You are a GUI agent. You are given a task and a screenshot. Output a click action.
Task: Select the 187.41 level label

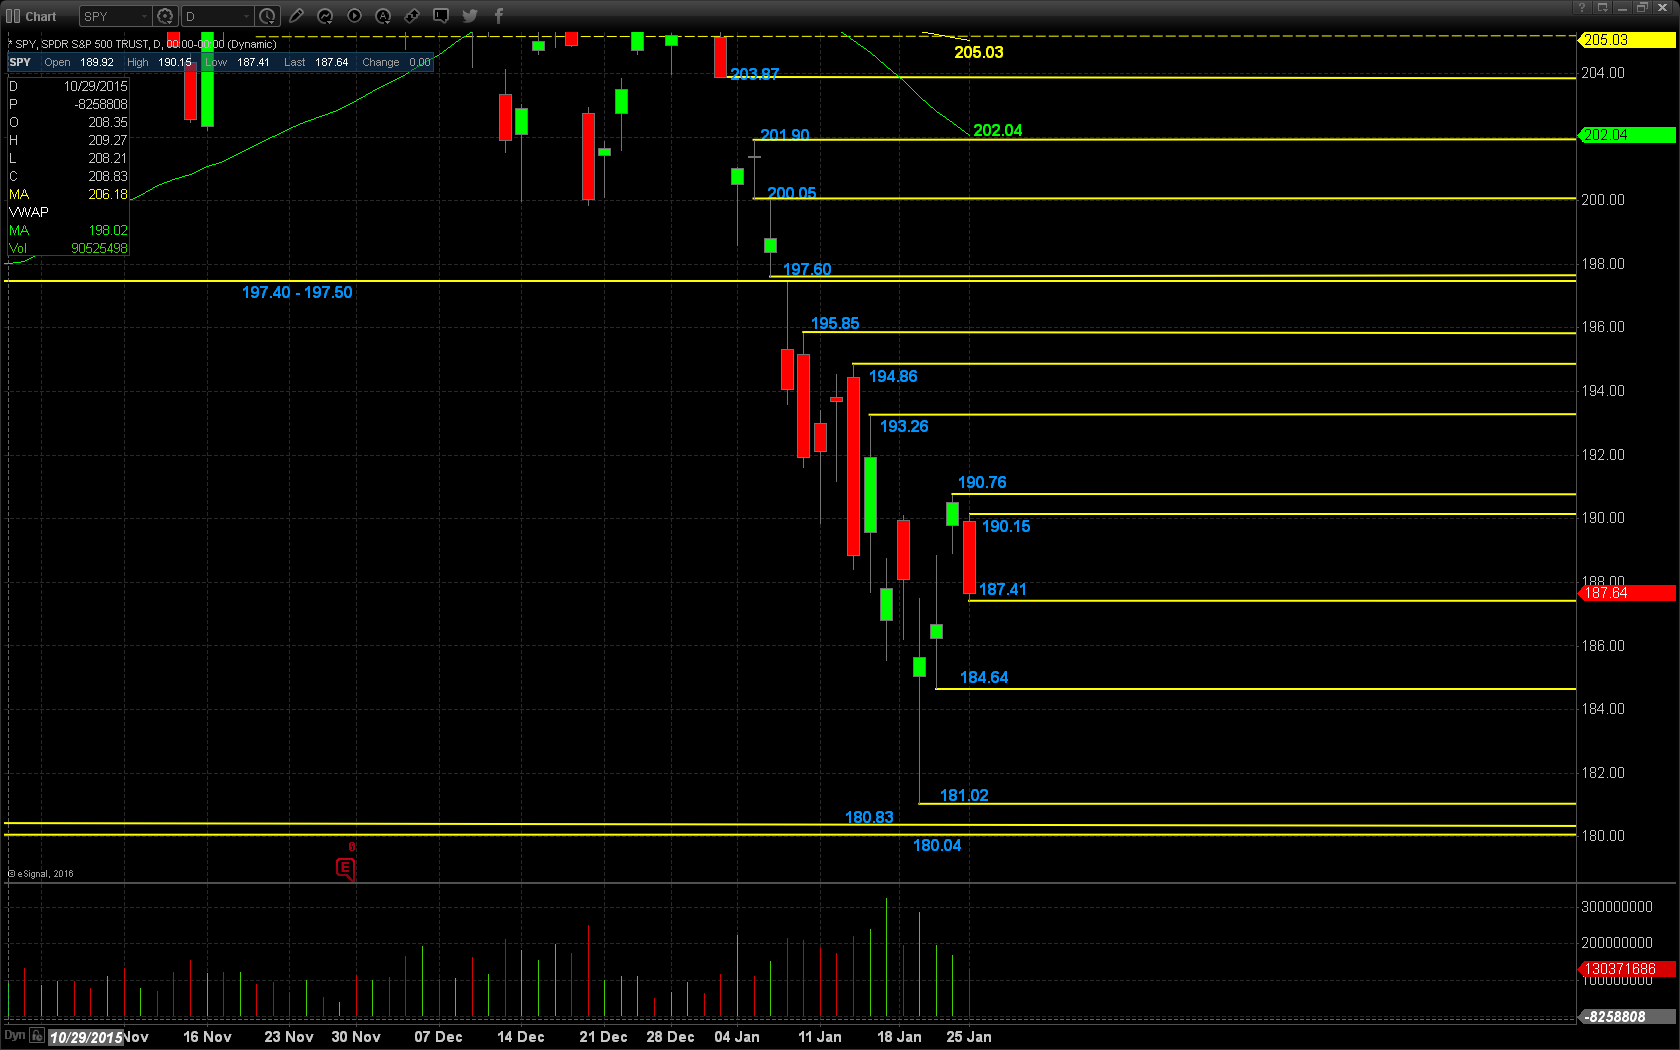[x=1003, y=589]
